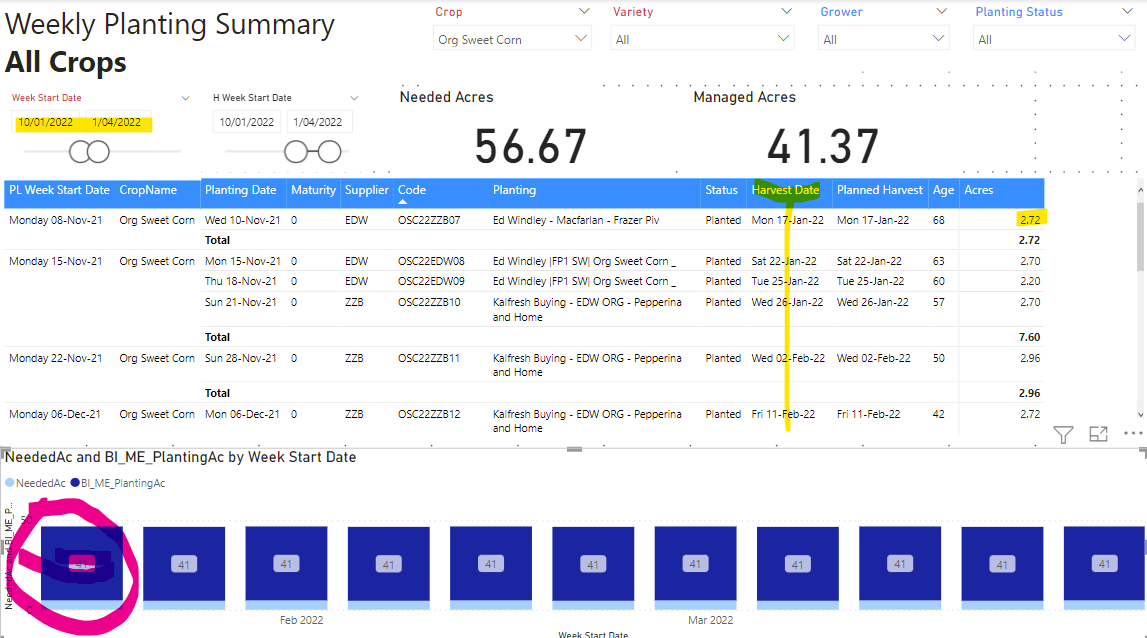1147x638 pixels.
Task: Click the Acres column header
Action: [x=979, y=190]
